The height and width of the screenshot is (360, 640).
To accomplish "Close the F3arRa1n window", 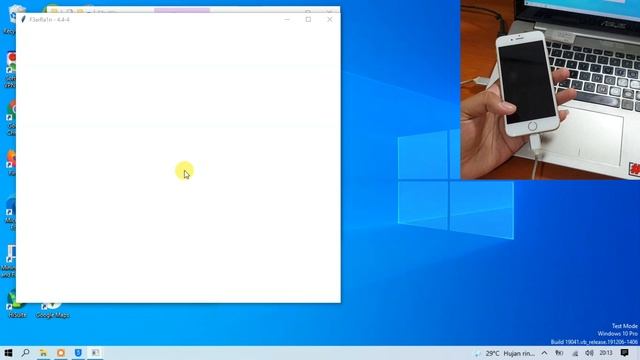I will click(330, 19).
